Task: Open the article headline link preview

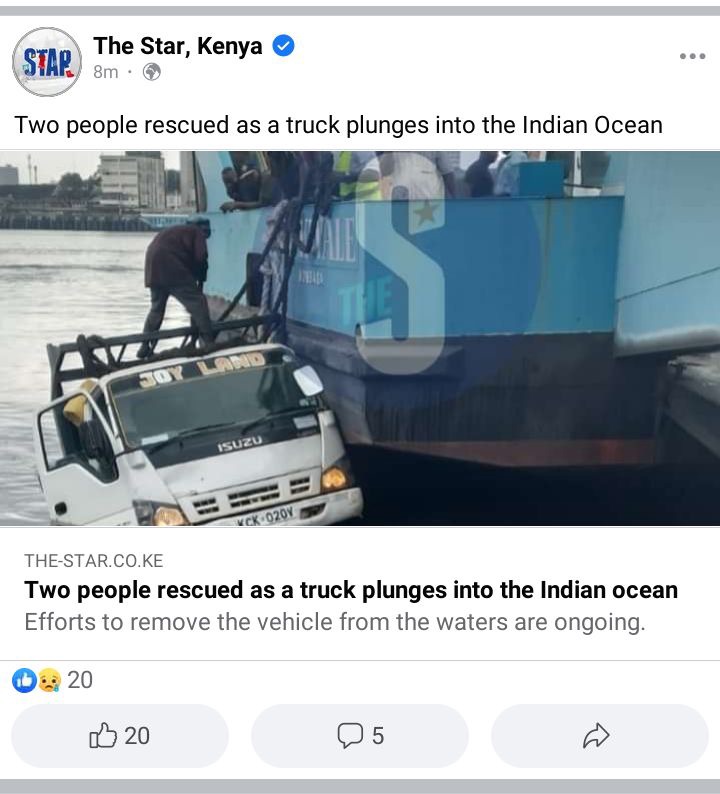Action: [x=351, y=590]
